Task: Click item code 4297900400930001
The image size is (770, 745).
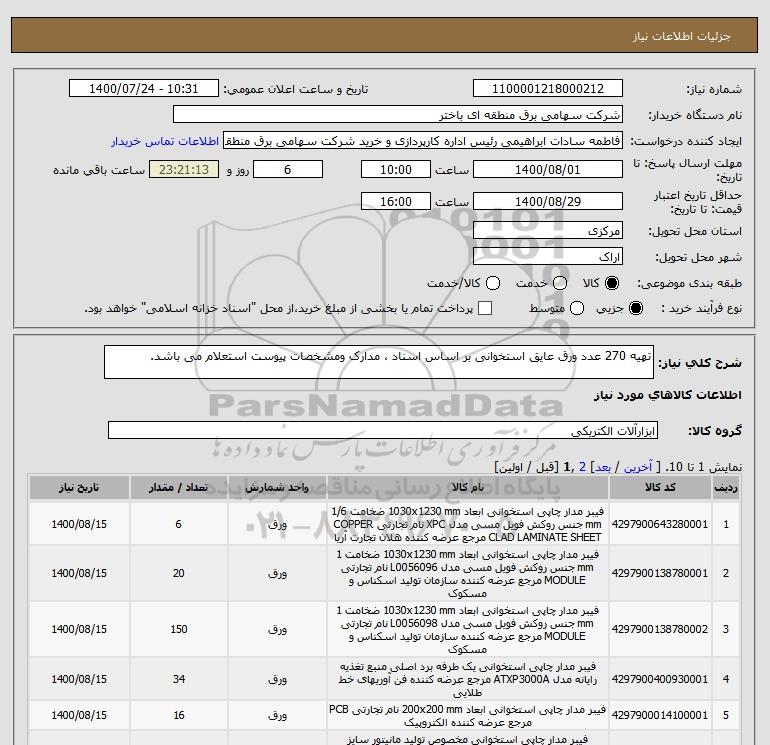Action: pyautogui.click(x=660, y=679)
